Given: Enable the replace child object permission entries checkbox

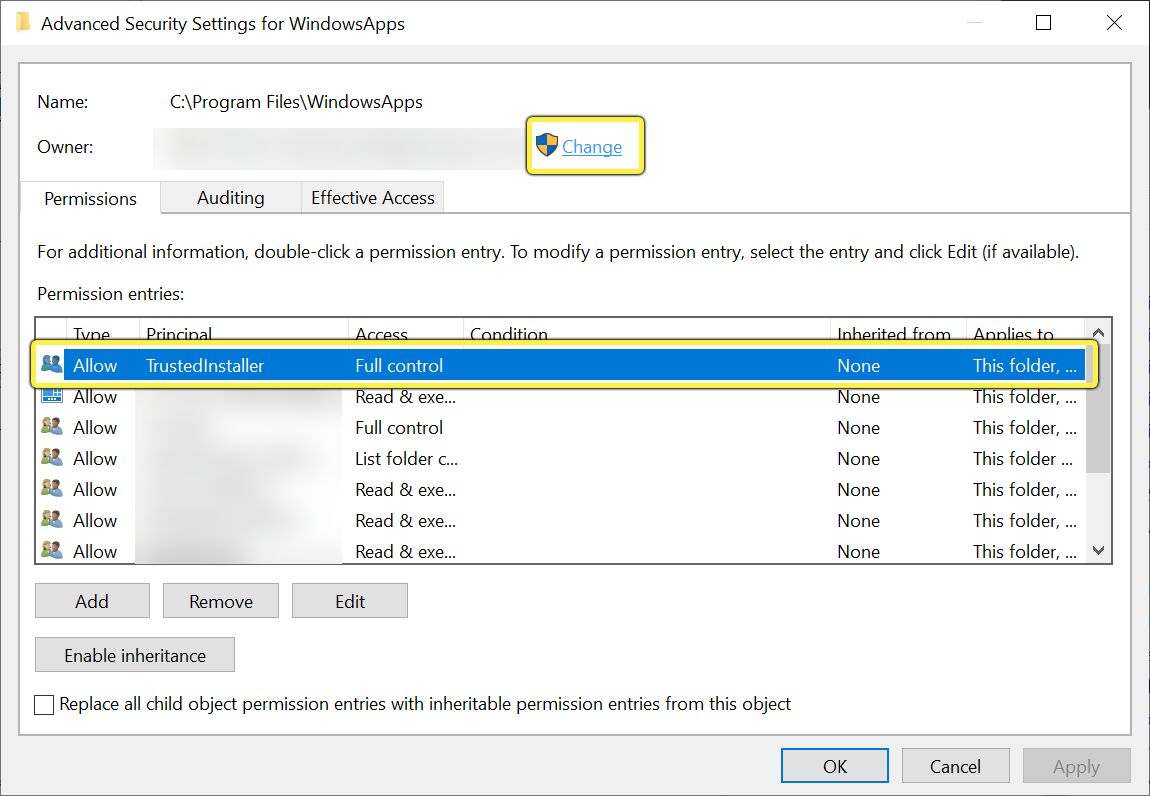Looking at the screenshot, I should click(44, 704).
